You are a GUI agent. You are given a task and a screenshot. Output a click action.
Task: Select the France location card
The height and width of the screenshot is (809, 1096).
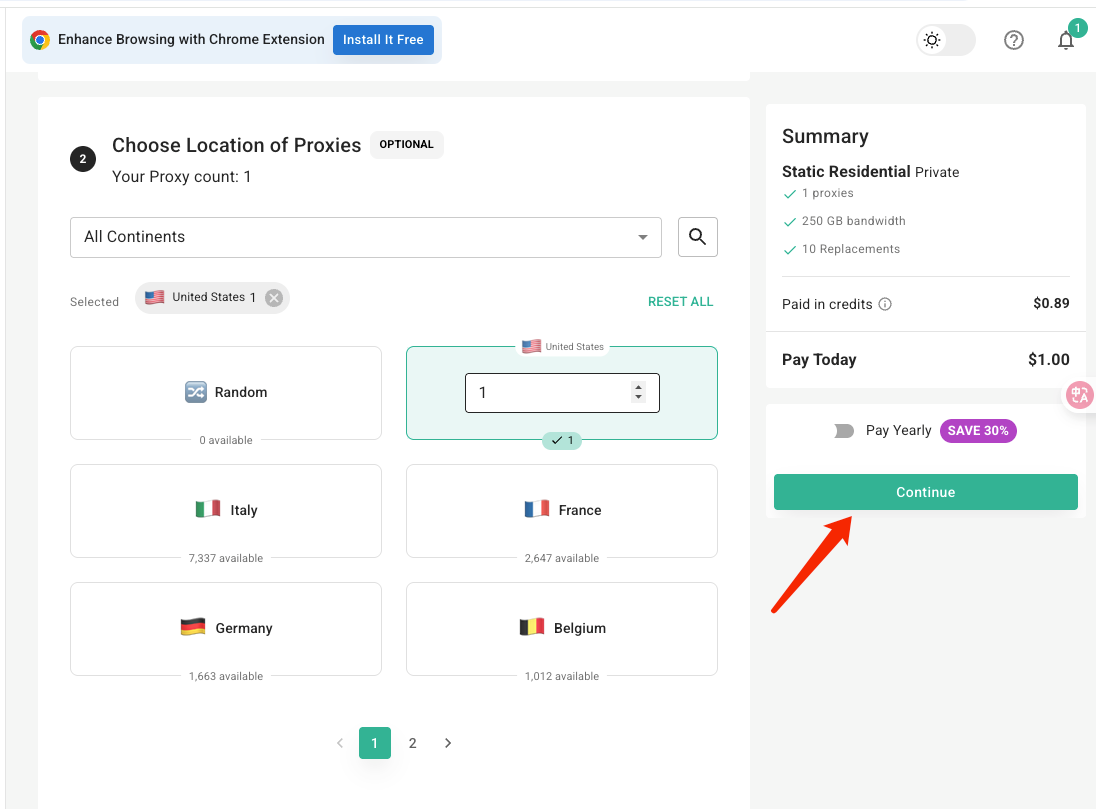tap(562, 511)
